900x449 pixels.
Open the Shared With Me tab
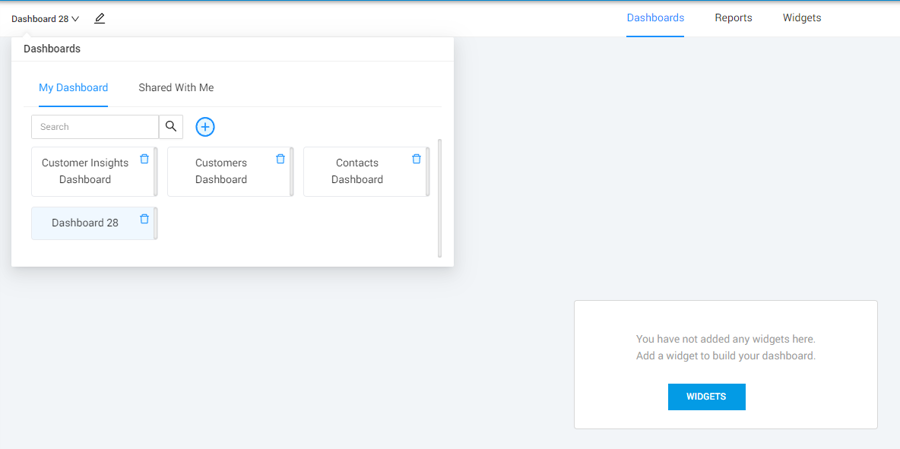pos(176,88)
